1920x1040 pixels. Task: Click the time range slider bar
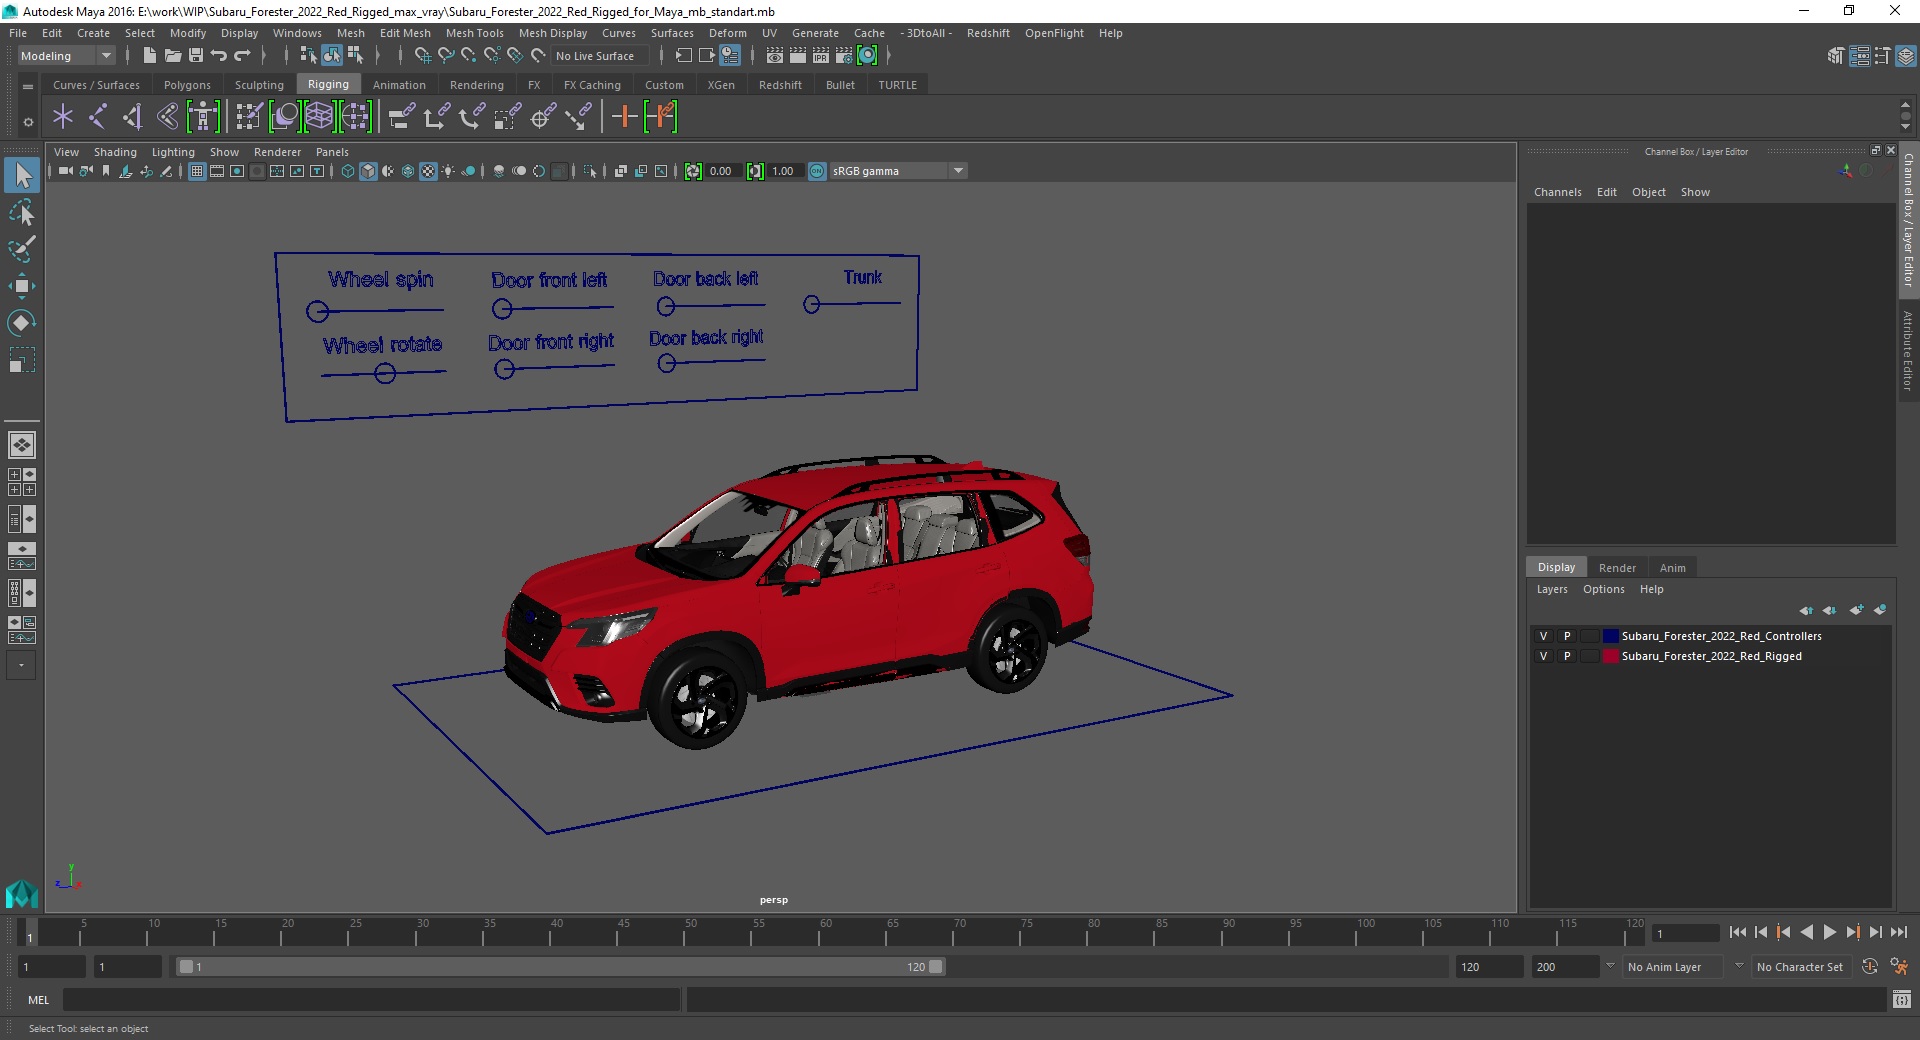(x=560, y=967)
